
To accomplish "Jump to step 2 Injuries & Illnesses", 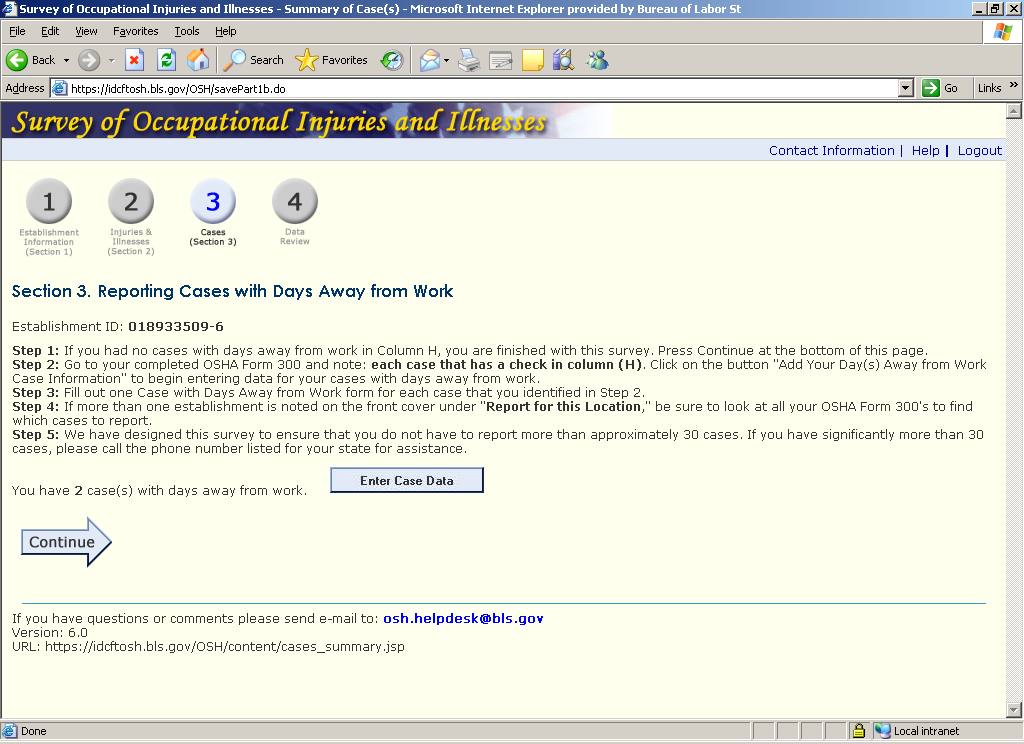I will click(x=131, y=202).
